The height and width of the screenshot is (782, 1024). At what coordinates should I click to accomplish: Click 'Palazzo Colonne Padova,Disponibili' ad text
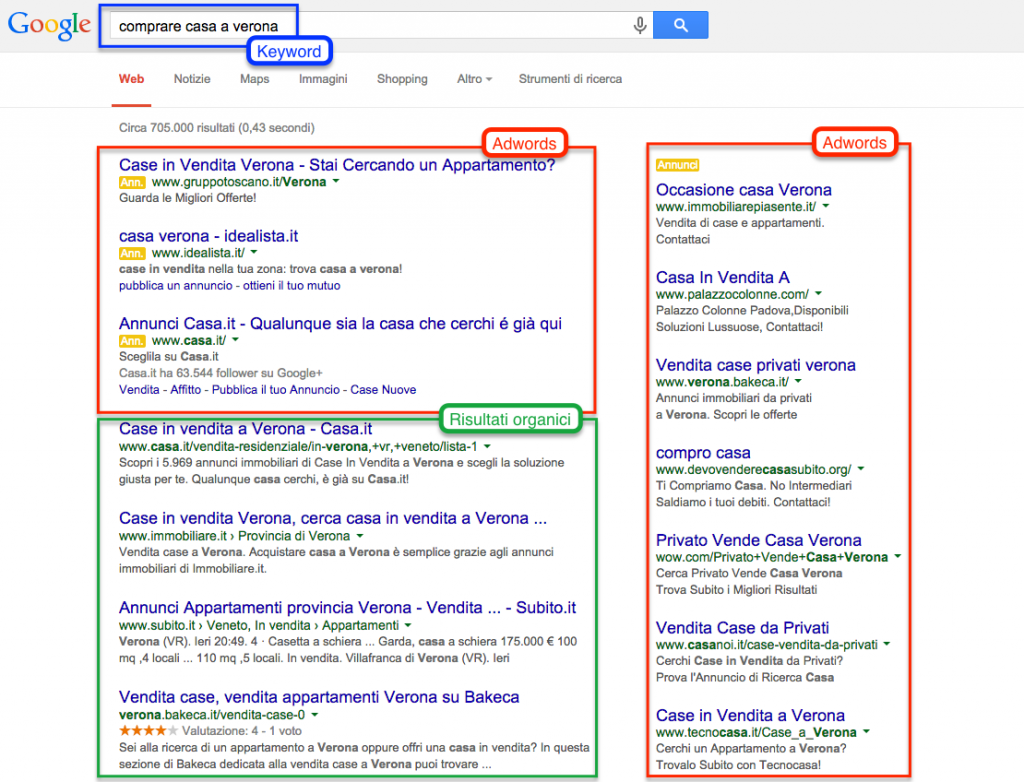(752, 310)
